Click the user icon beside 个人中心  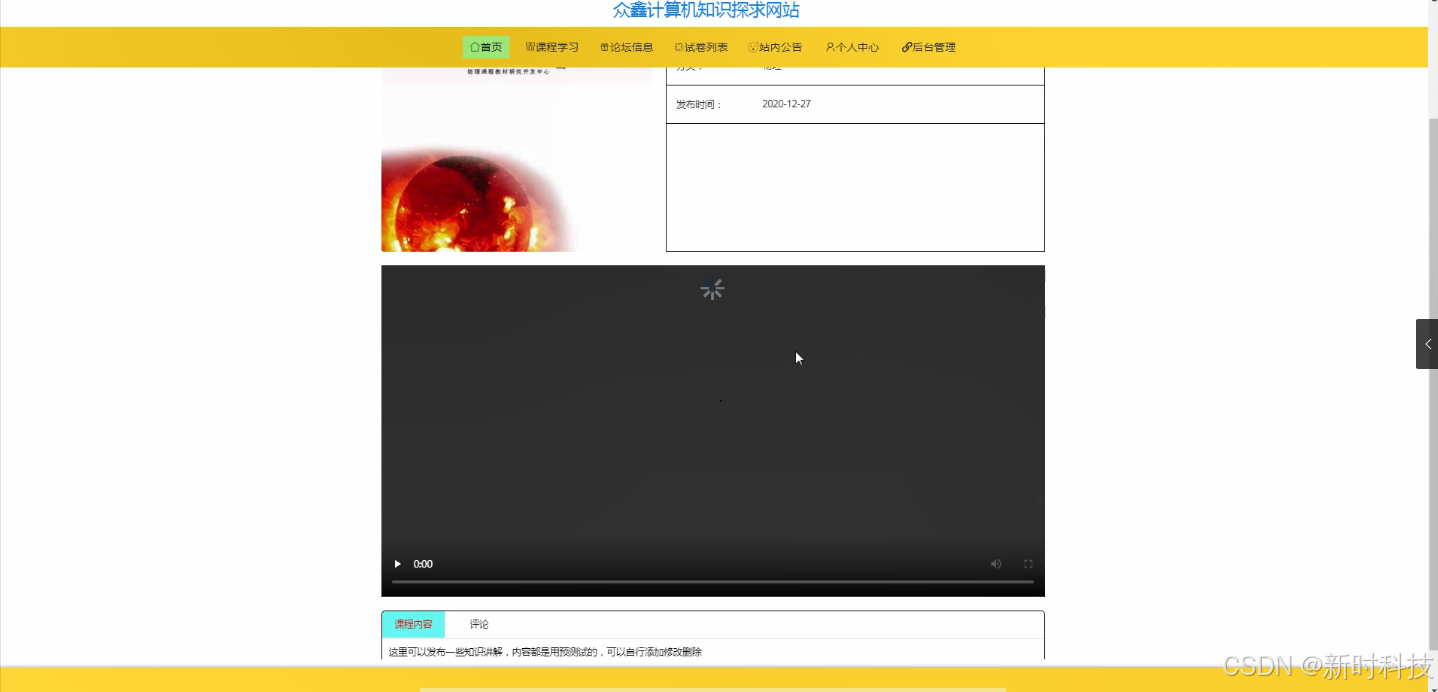pos(830,47)
